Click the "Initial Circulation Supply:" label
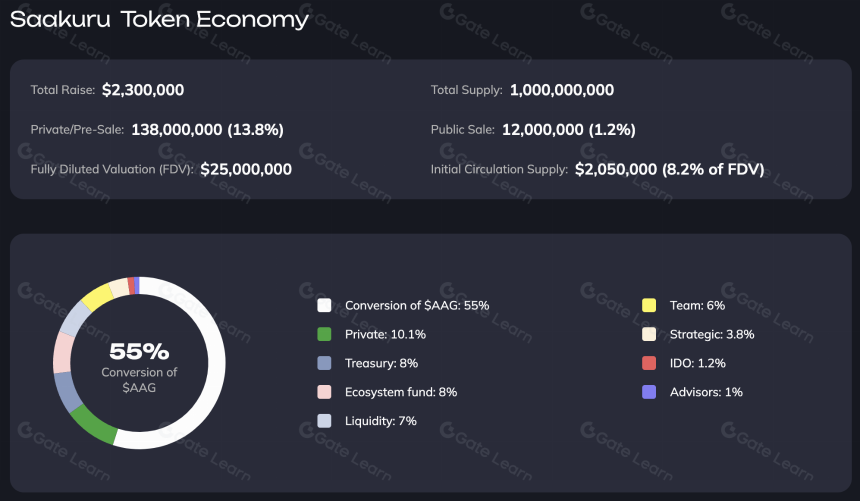Image resolution: width=860 pixels, height=501 pixels. click(x=499, y=169)
